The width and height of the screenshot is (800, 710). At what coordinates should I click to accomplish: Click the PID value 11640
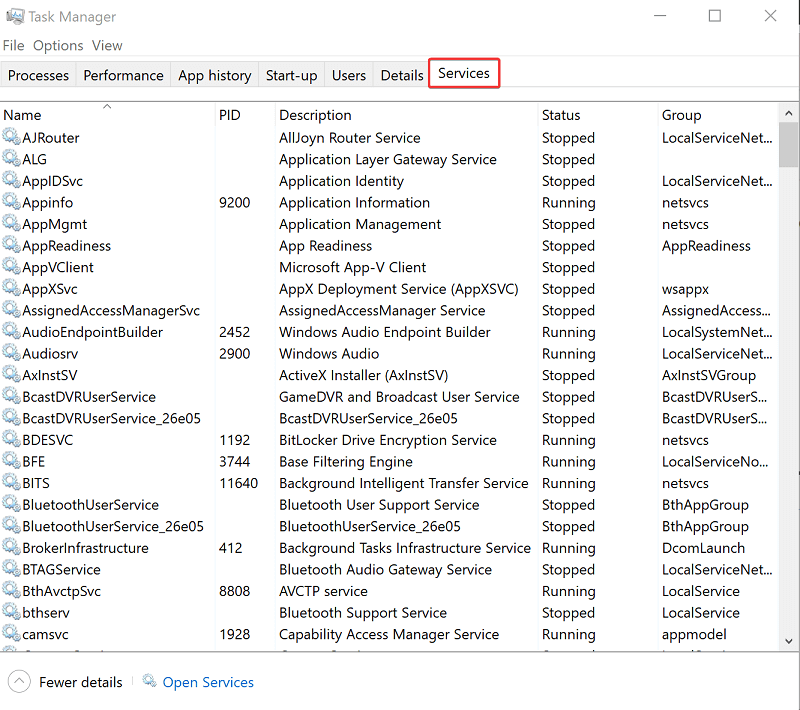pos(239,483)
